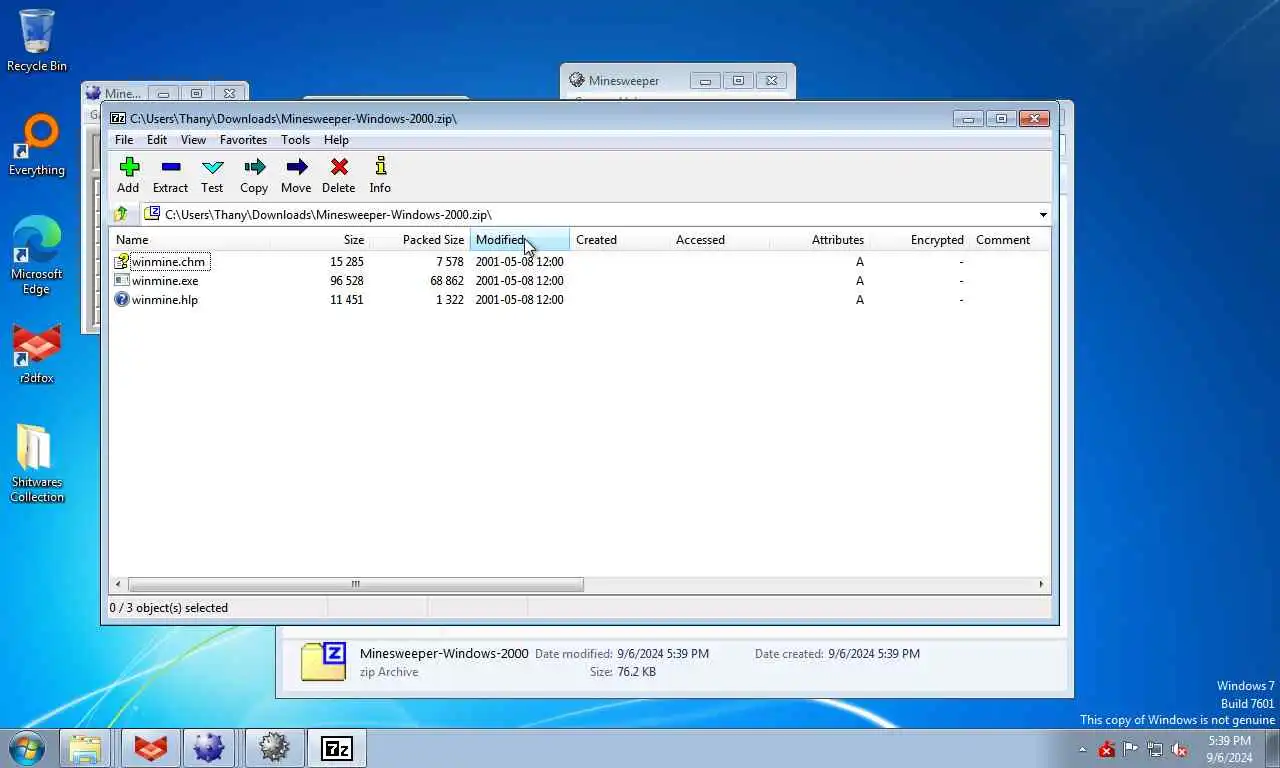Go up one folder level icon
1280x768 pixels.
121,214
